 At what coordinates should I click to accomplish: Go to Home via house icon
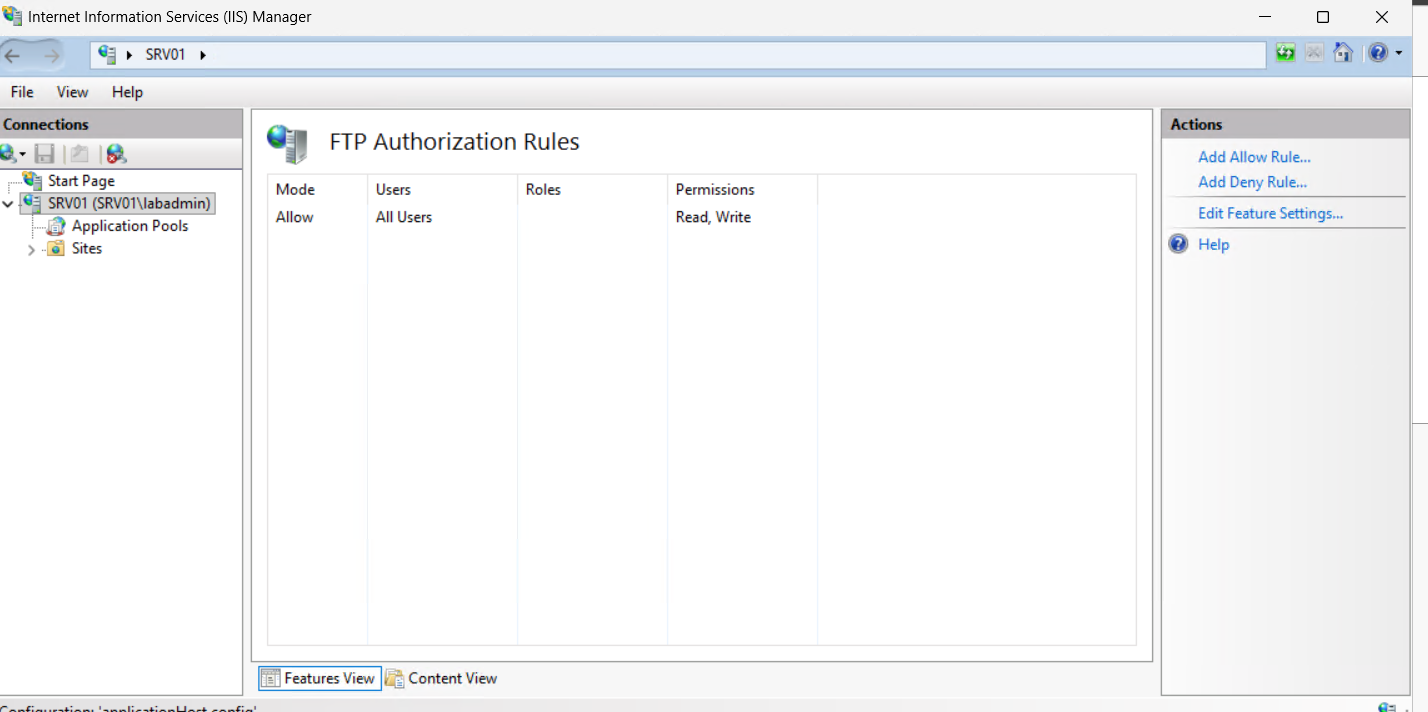click(1343, 53)
